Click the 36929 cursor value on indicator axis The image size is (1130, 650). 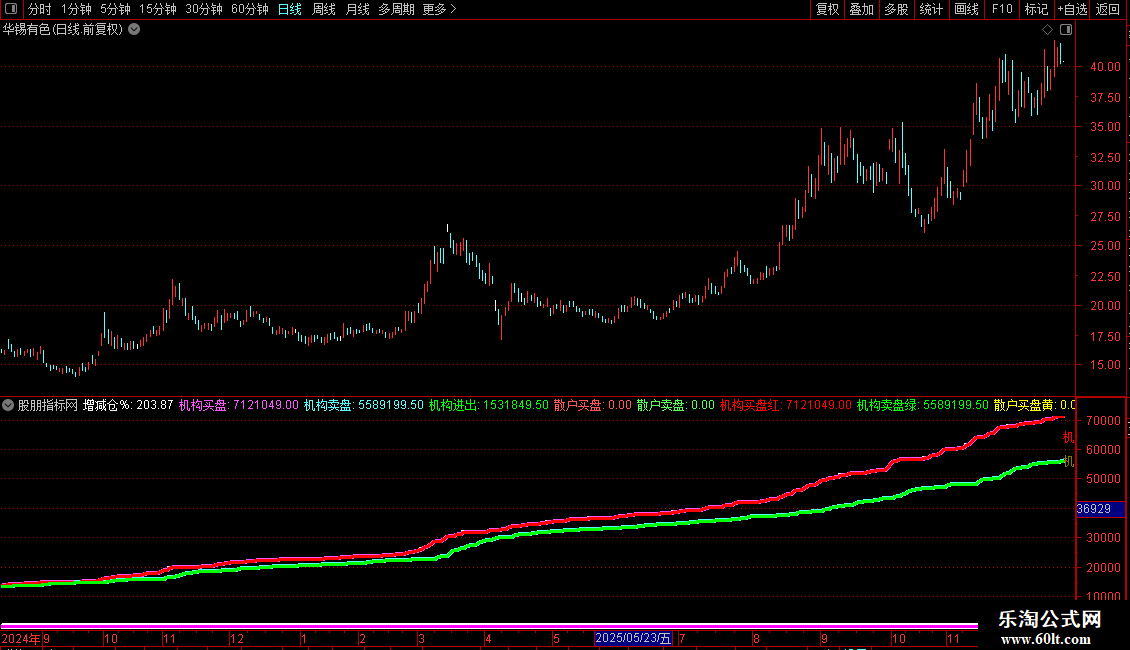click(x=1100, y=509)
